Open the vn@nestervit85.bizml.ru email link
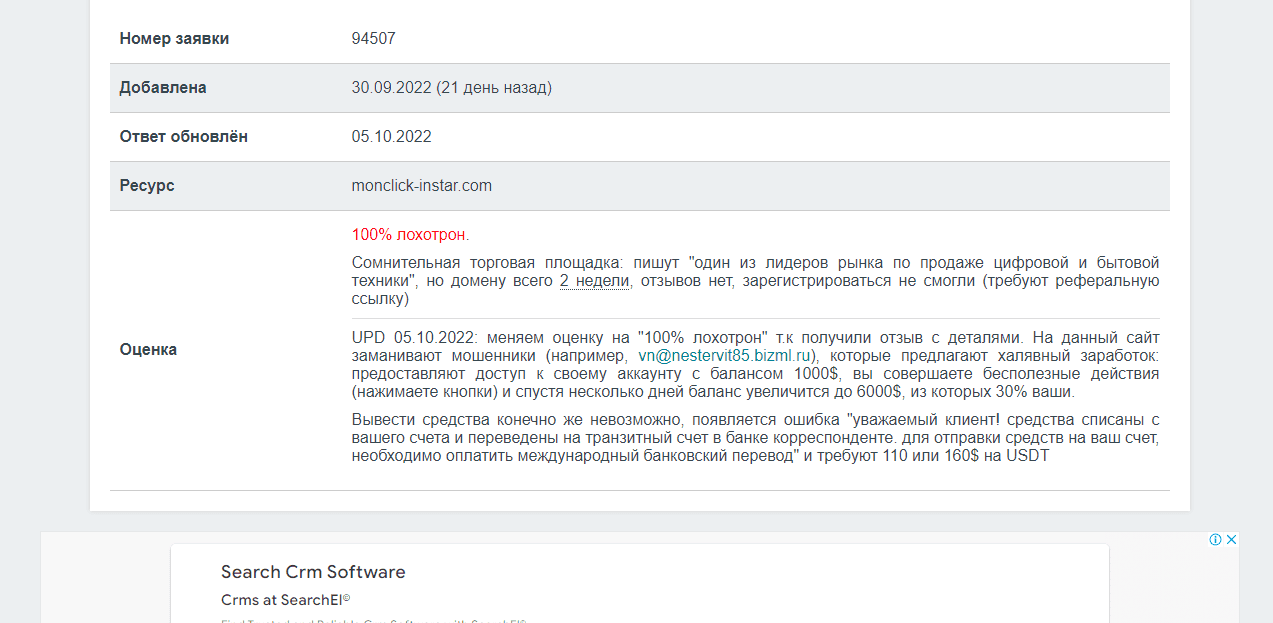 (x=727, y=355)
